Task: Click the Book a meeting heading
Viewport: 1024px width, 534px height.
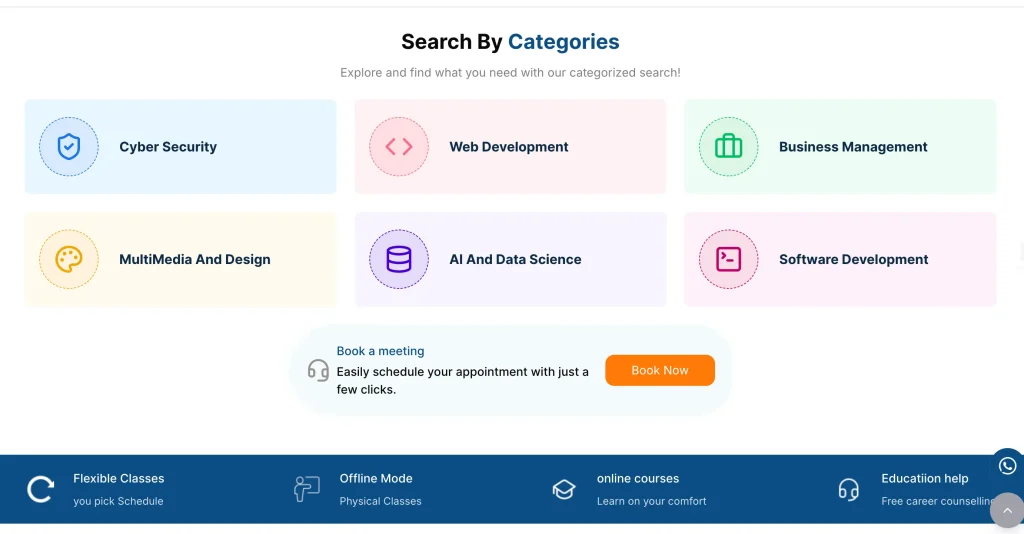Action: click(380, 351)
